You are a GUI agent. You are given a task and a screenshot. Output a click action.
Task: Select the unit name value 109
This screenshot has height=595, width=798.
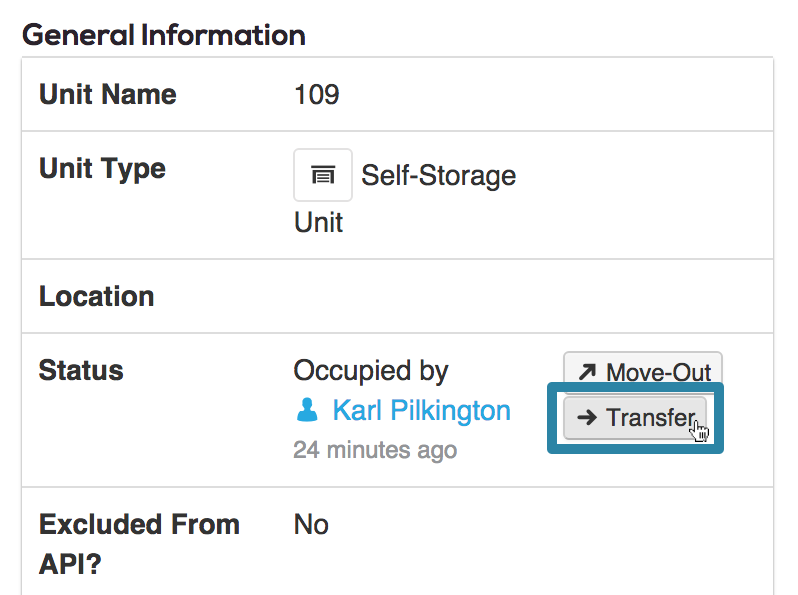(x=317, y=95)
